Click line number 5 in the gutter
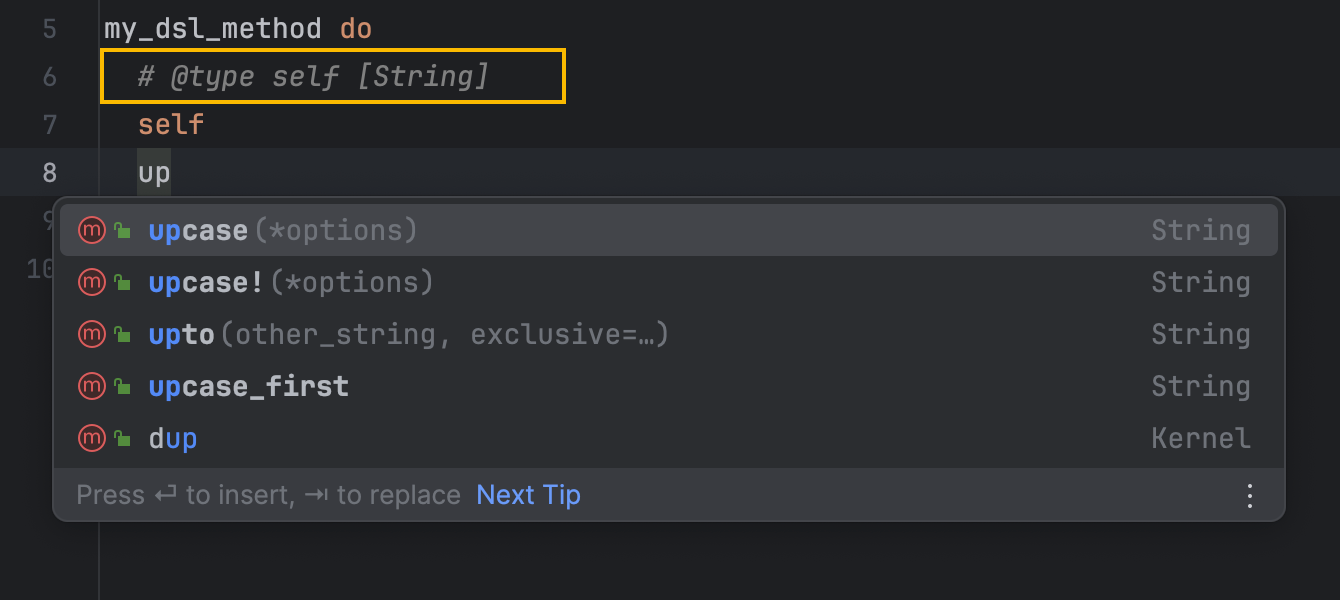Screen dimensions: 1340x600 pyautogui.click(x=50, y=29)
